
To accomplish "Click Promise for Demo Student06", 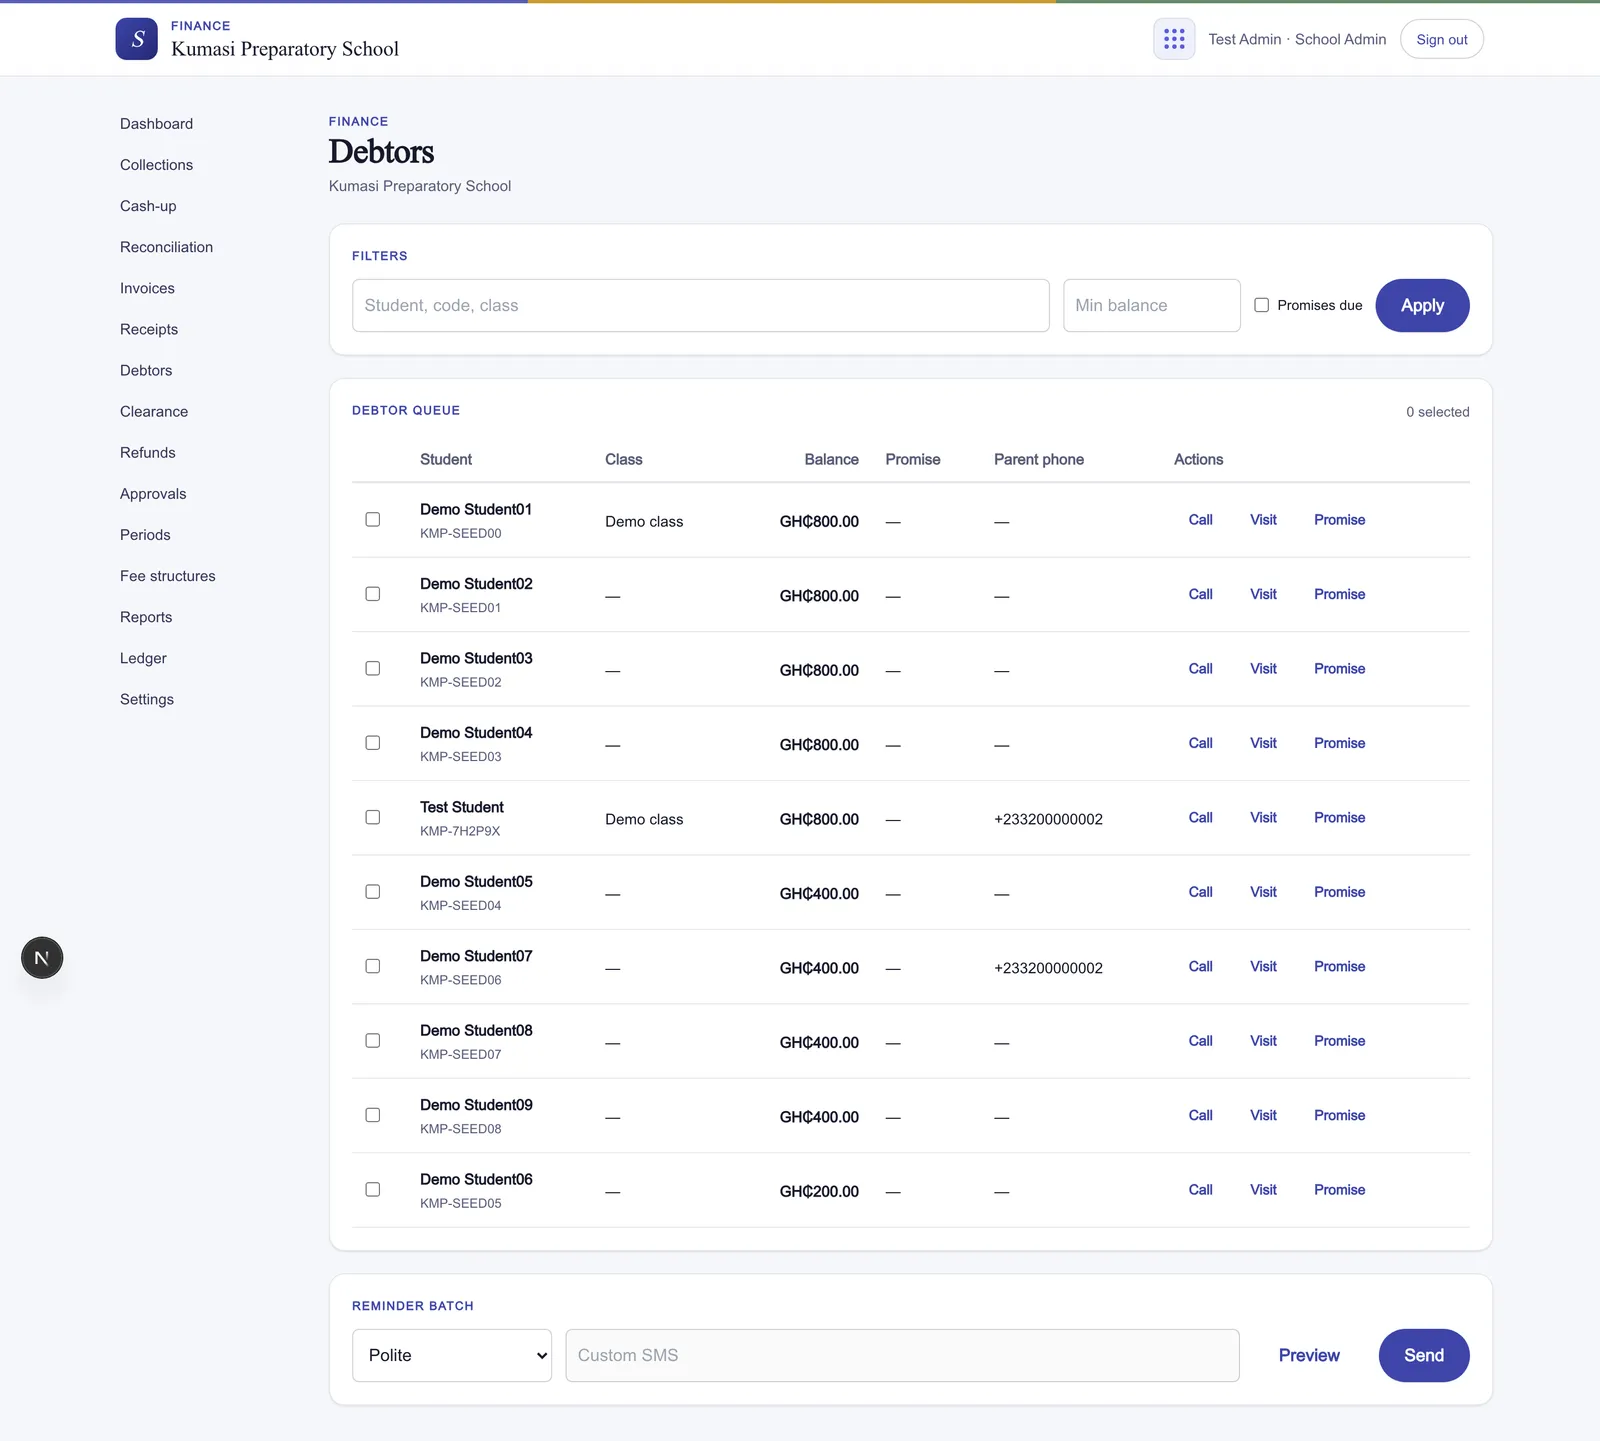I will tap(1339, 1190).
